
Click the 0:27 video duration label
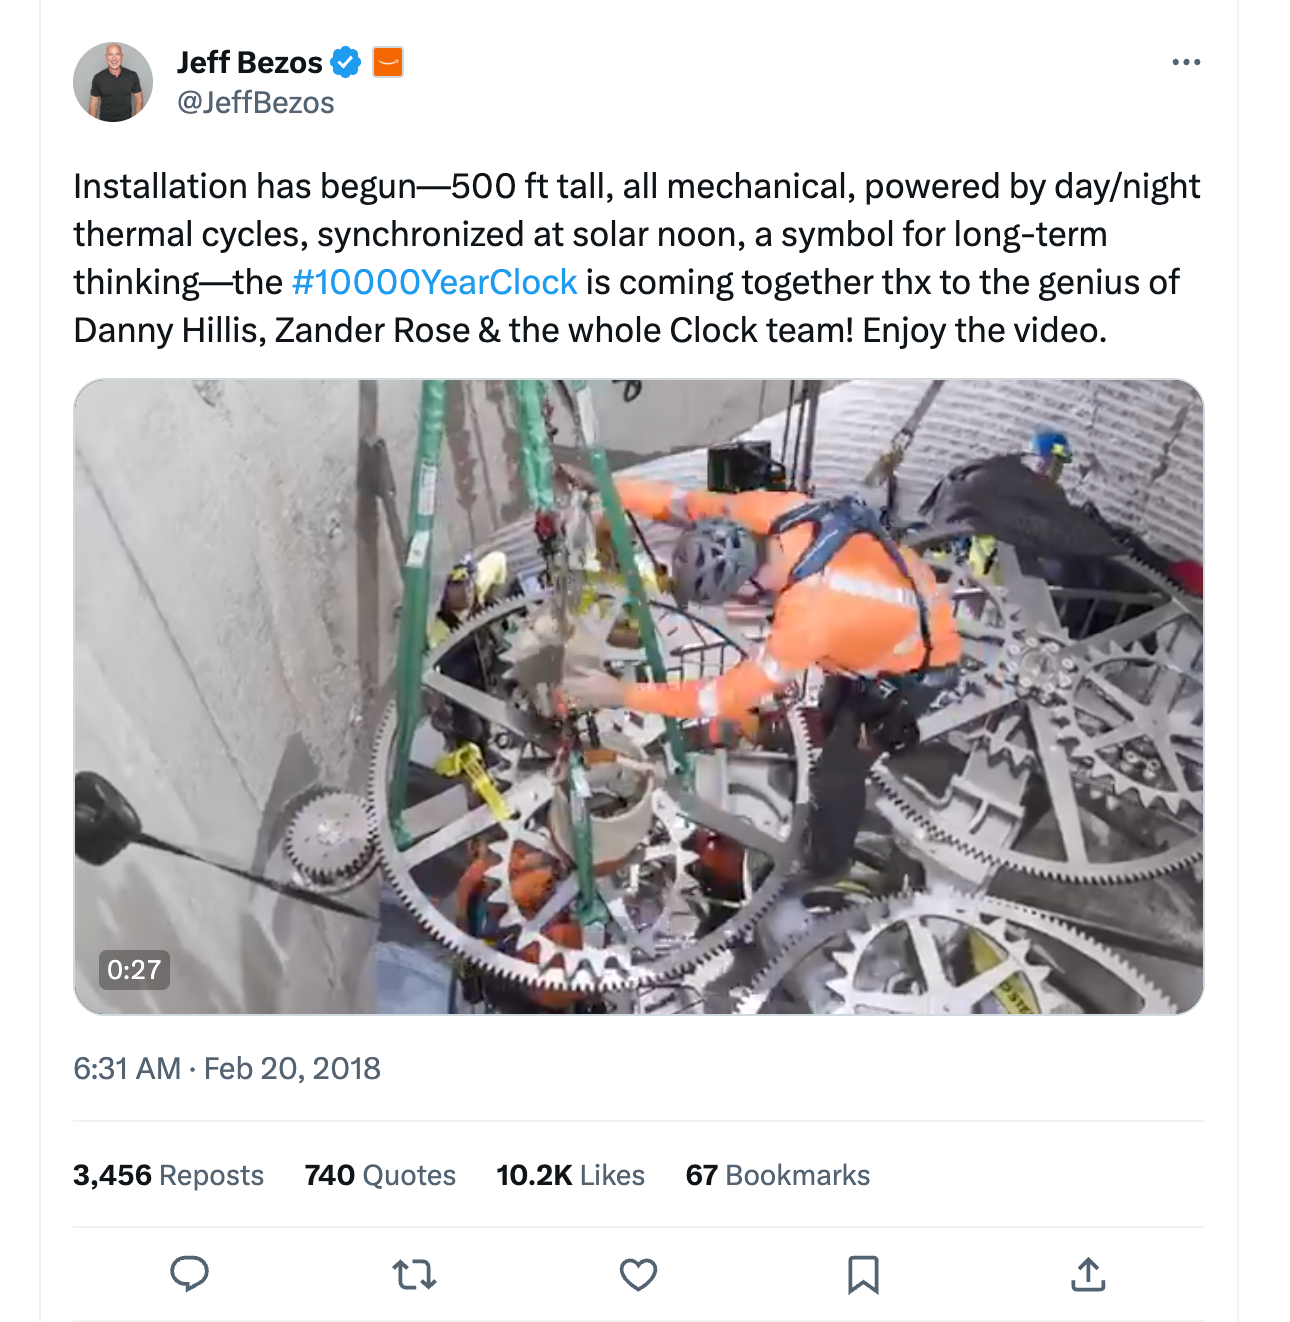tap(134, 969)
